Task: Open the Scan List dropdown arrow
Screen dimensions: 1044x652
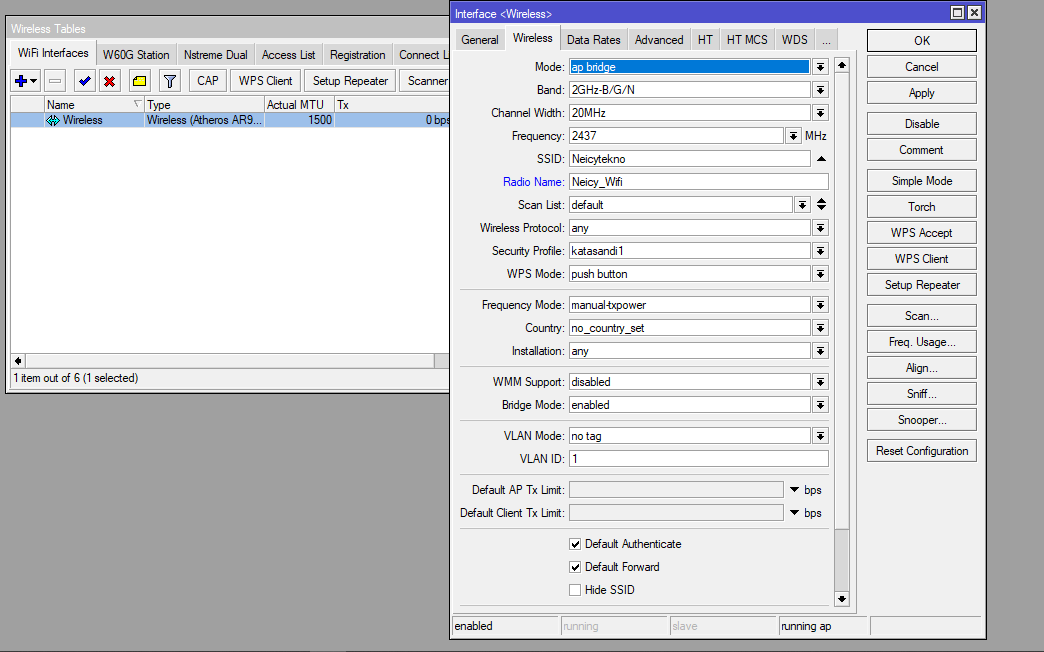Action: tap(802, 205)
